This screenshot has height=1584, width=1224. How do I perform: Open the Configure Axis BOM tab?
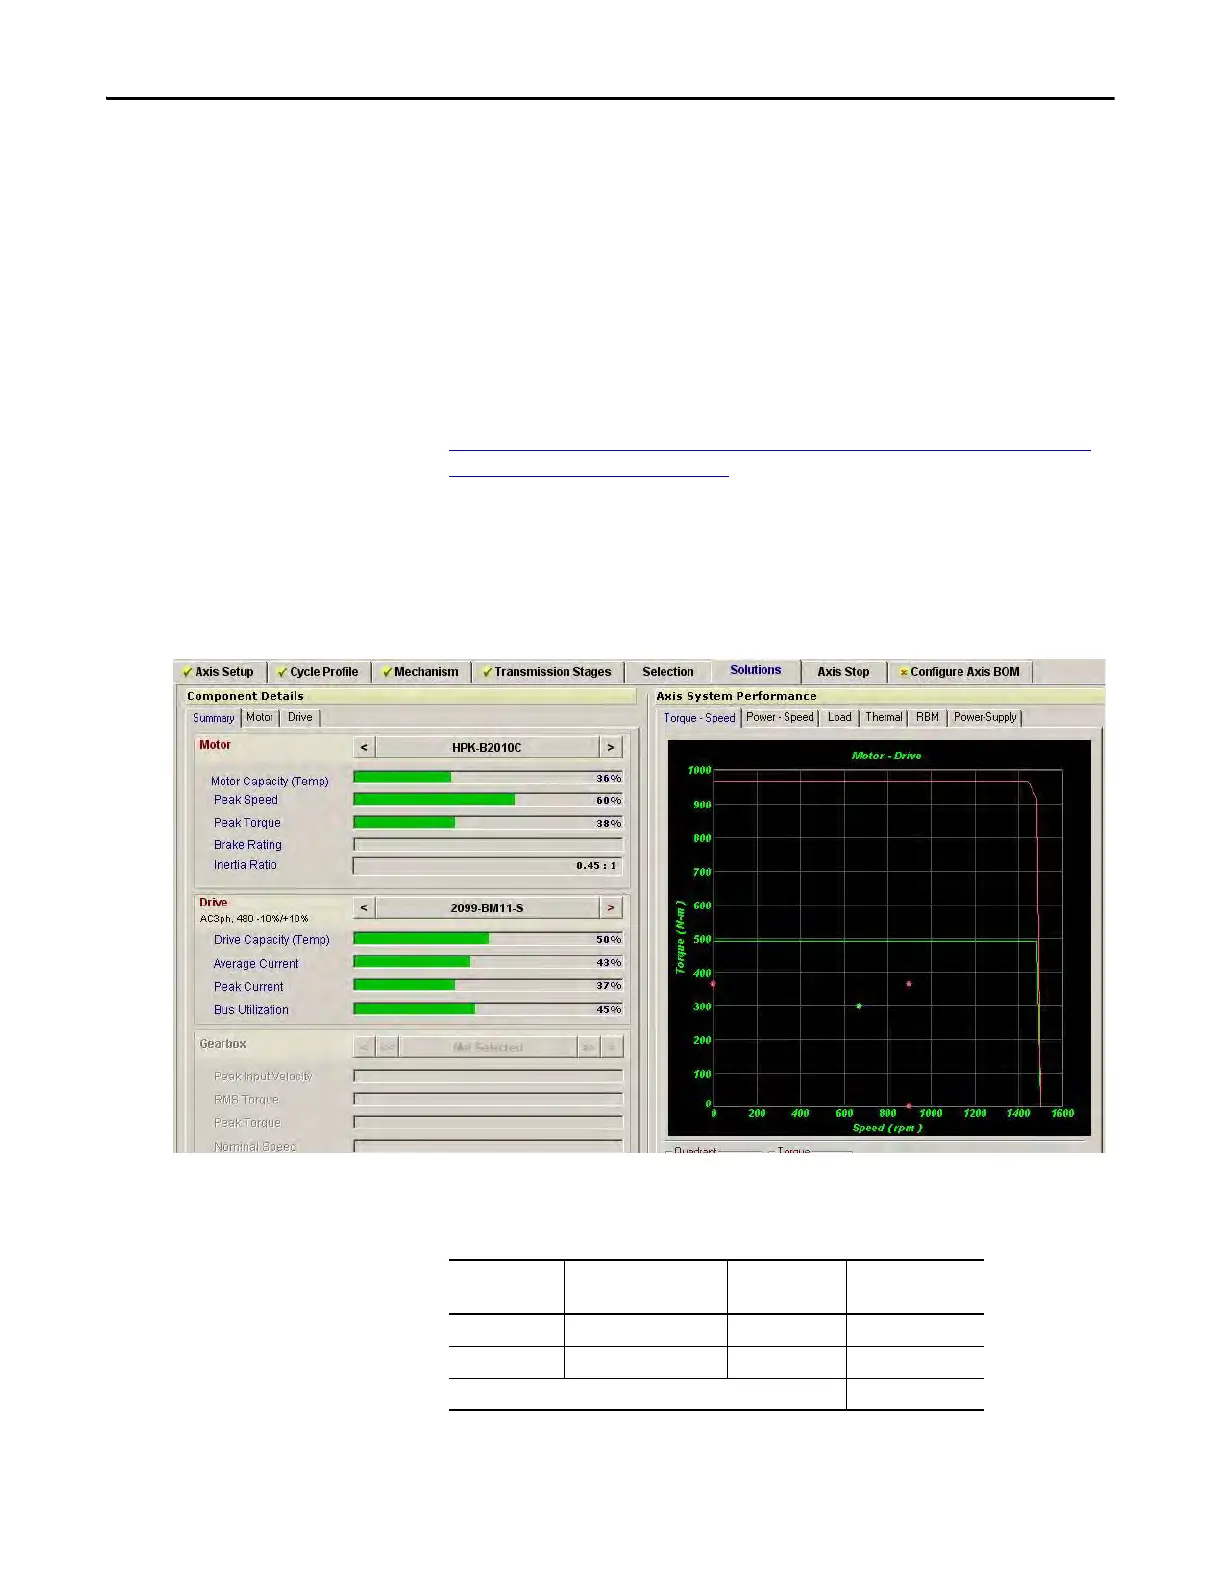click(960, 672)
